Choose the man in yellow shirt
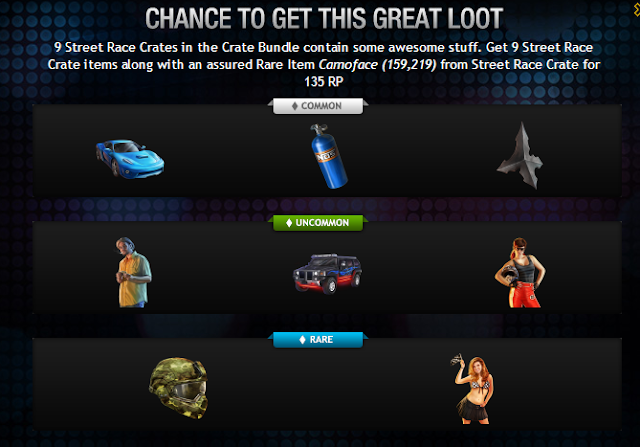 point(133,272)
